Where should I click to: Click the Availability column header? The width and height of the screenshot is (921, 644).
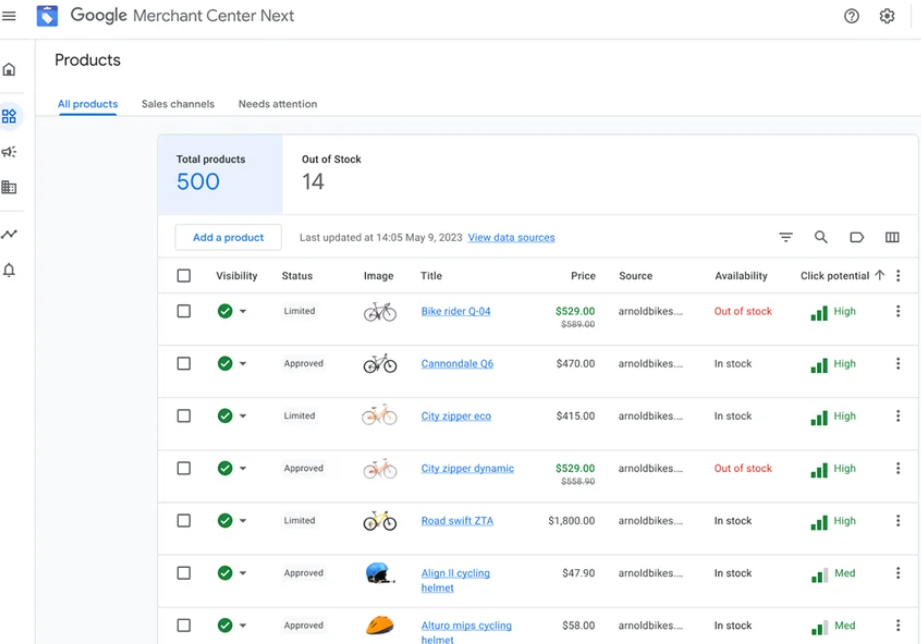pyautogui.click(x=741, y=276)
